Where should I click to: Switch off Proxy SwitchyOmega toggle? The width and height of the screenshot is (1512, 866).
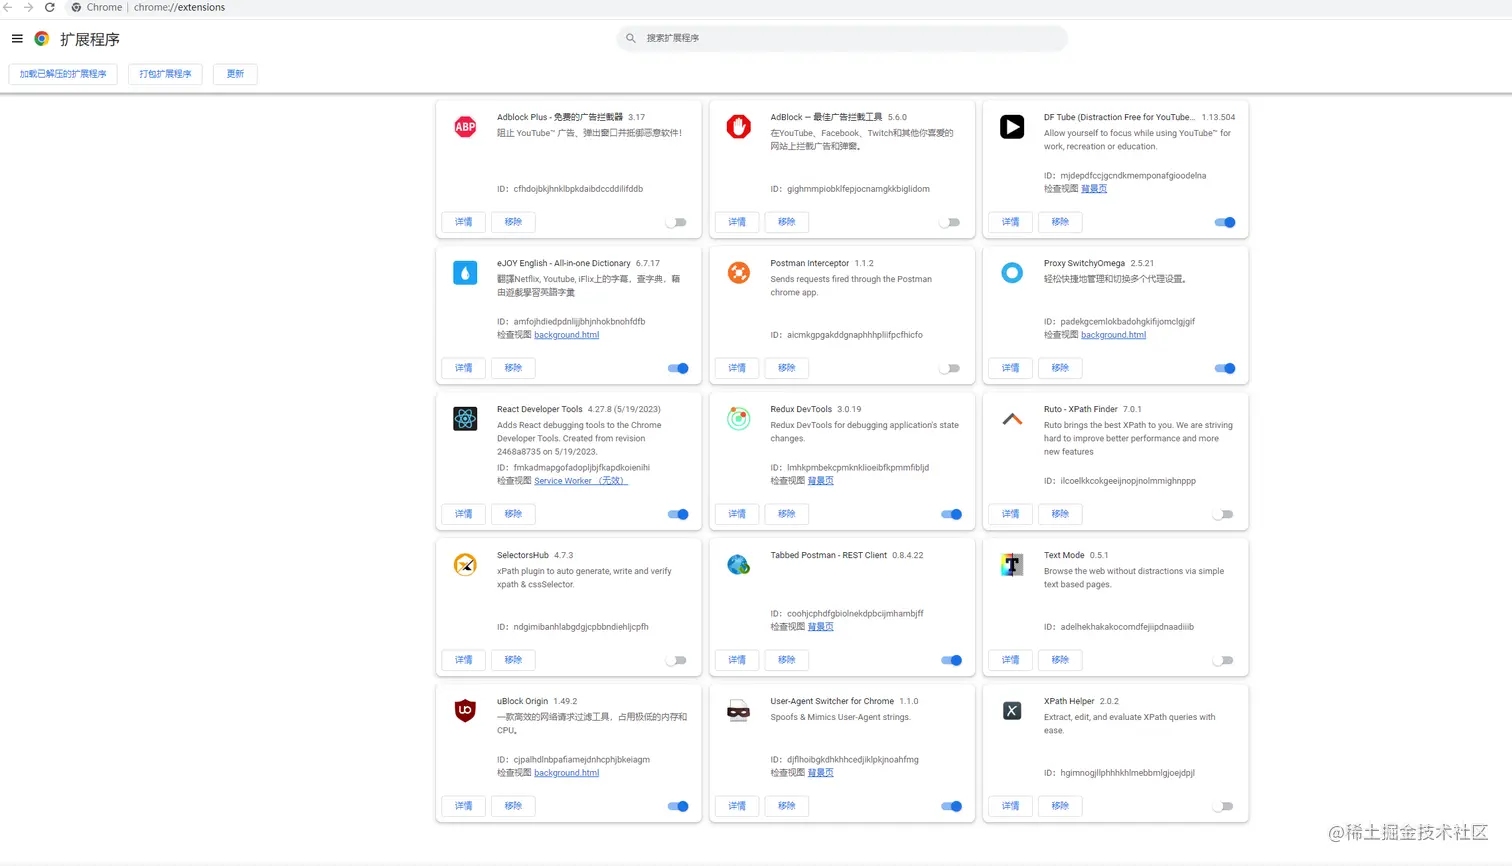pyautogui.click(x=1225, y=368)
